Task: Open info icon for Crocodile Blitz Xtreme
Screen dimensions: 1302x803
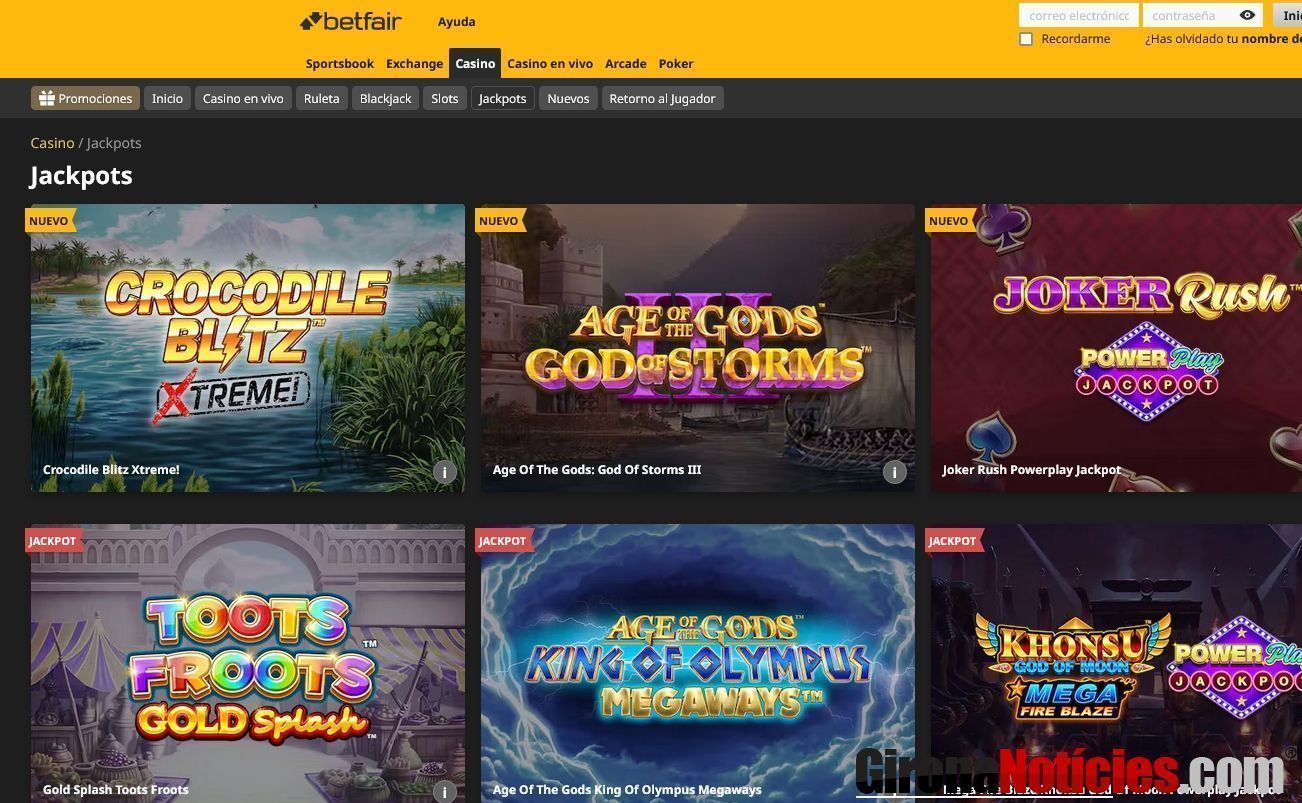Action: 445,472
